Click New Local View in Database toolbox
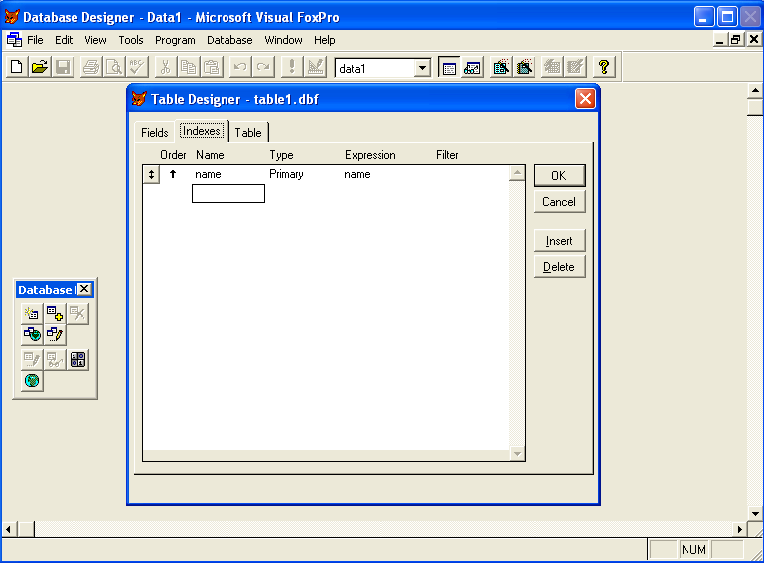 (x=55, y=335)
